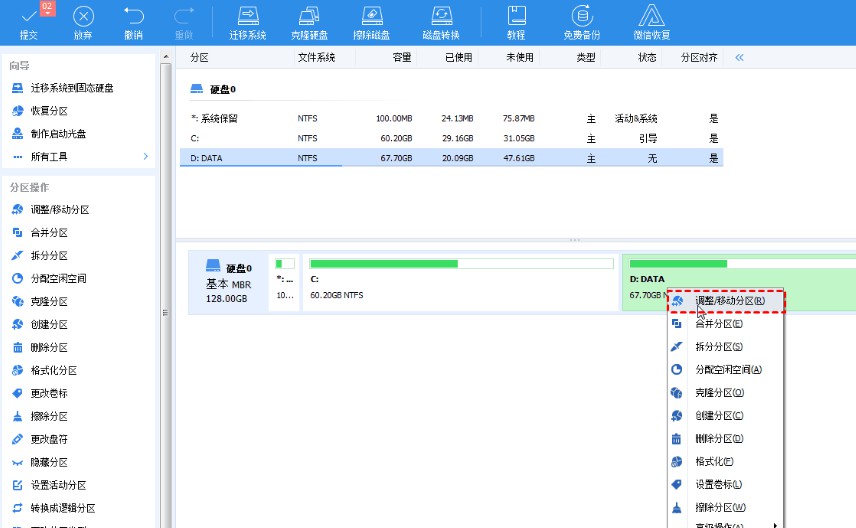This screenshot has width=856, height=528.
Task: Choose 删除分区 from the right-click context menu
Action: tap(718, 438)
